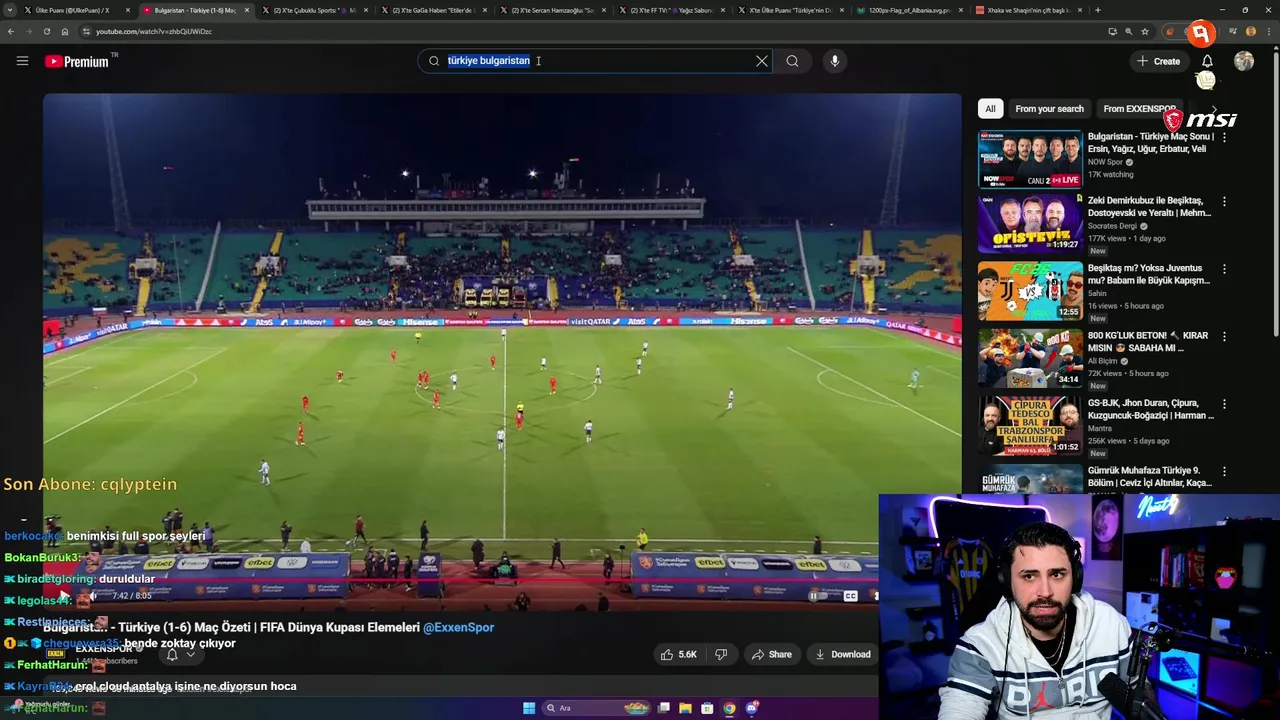Start voice search with the microphone icon

click(x=835, y=61)
